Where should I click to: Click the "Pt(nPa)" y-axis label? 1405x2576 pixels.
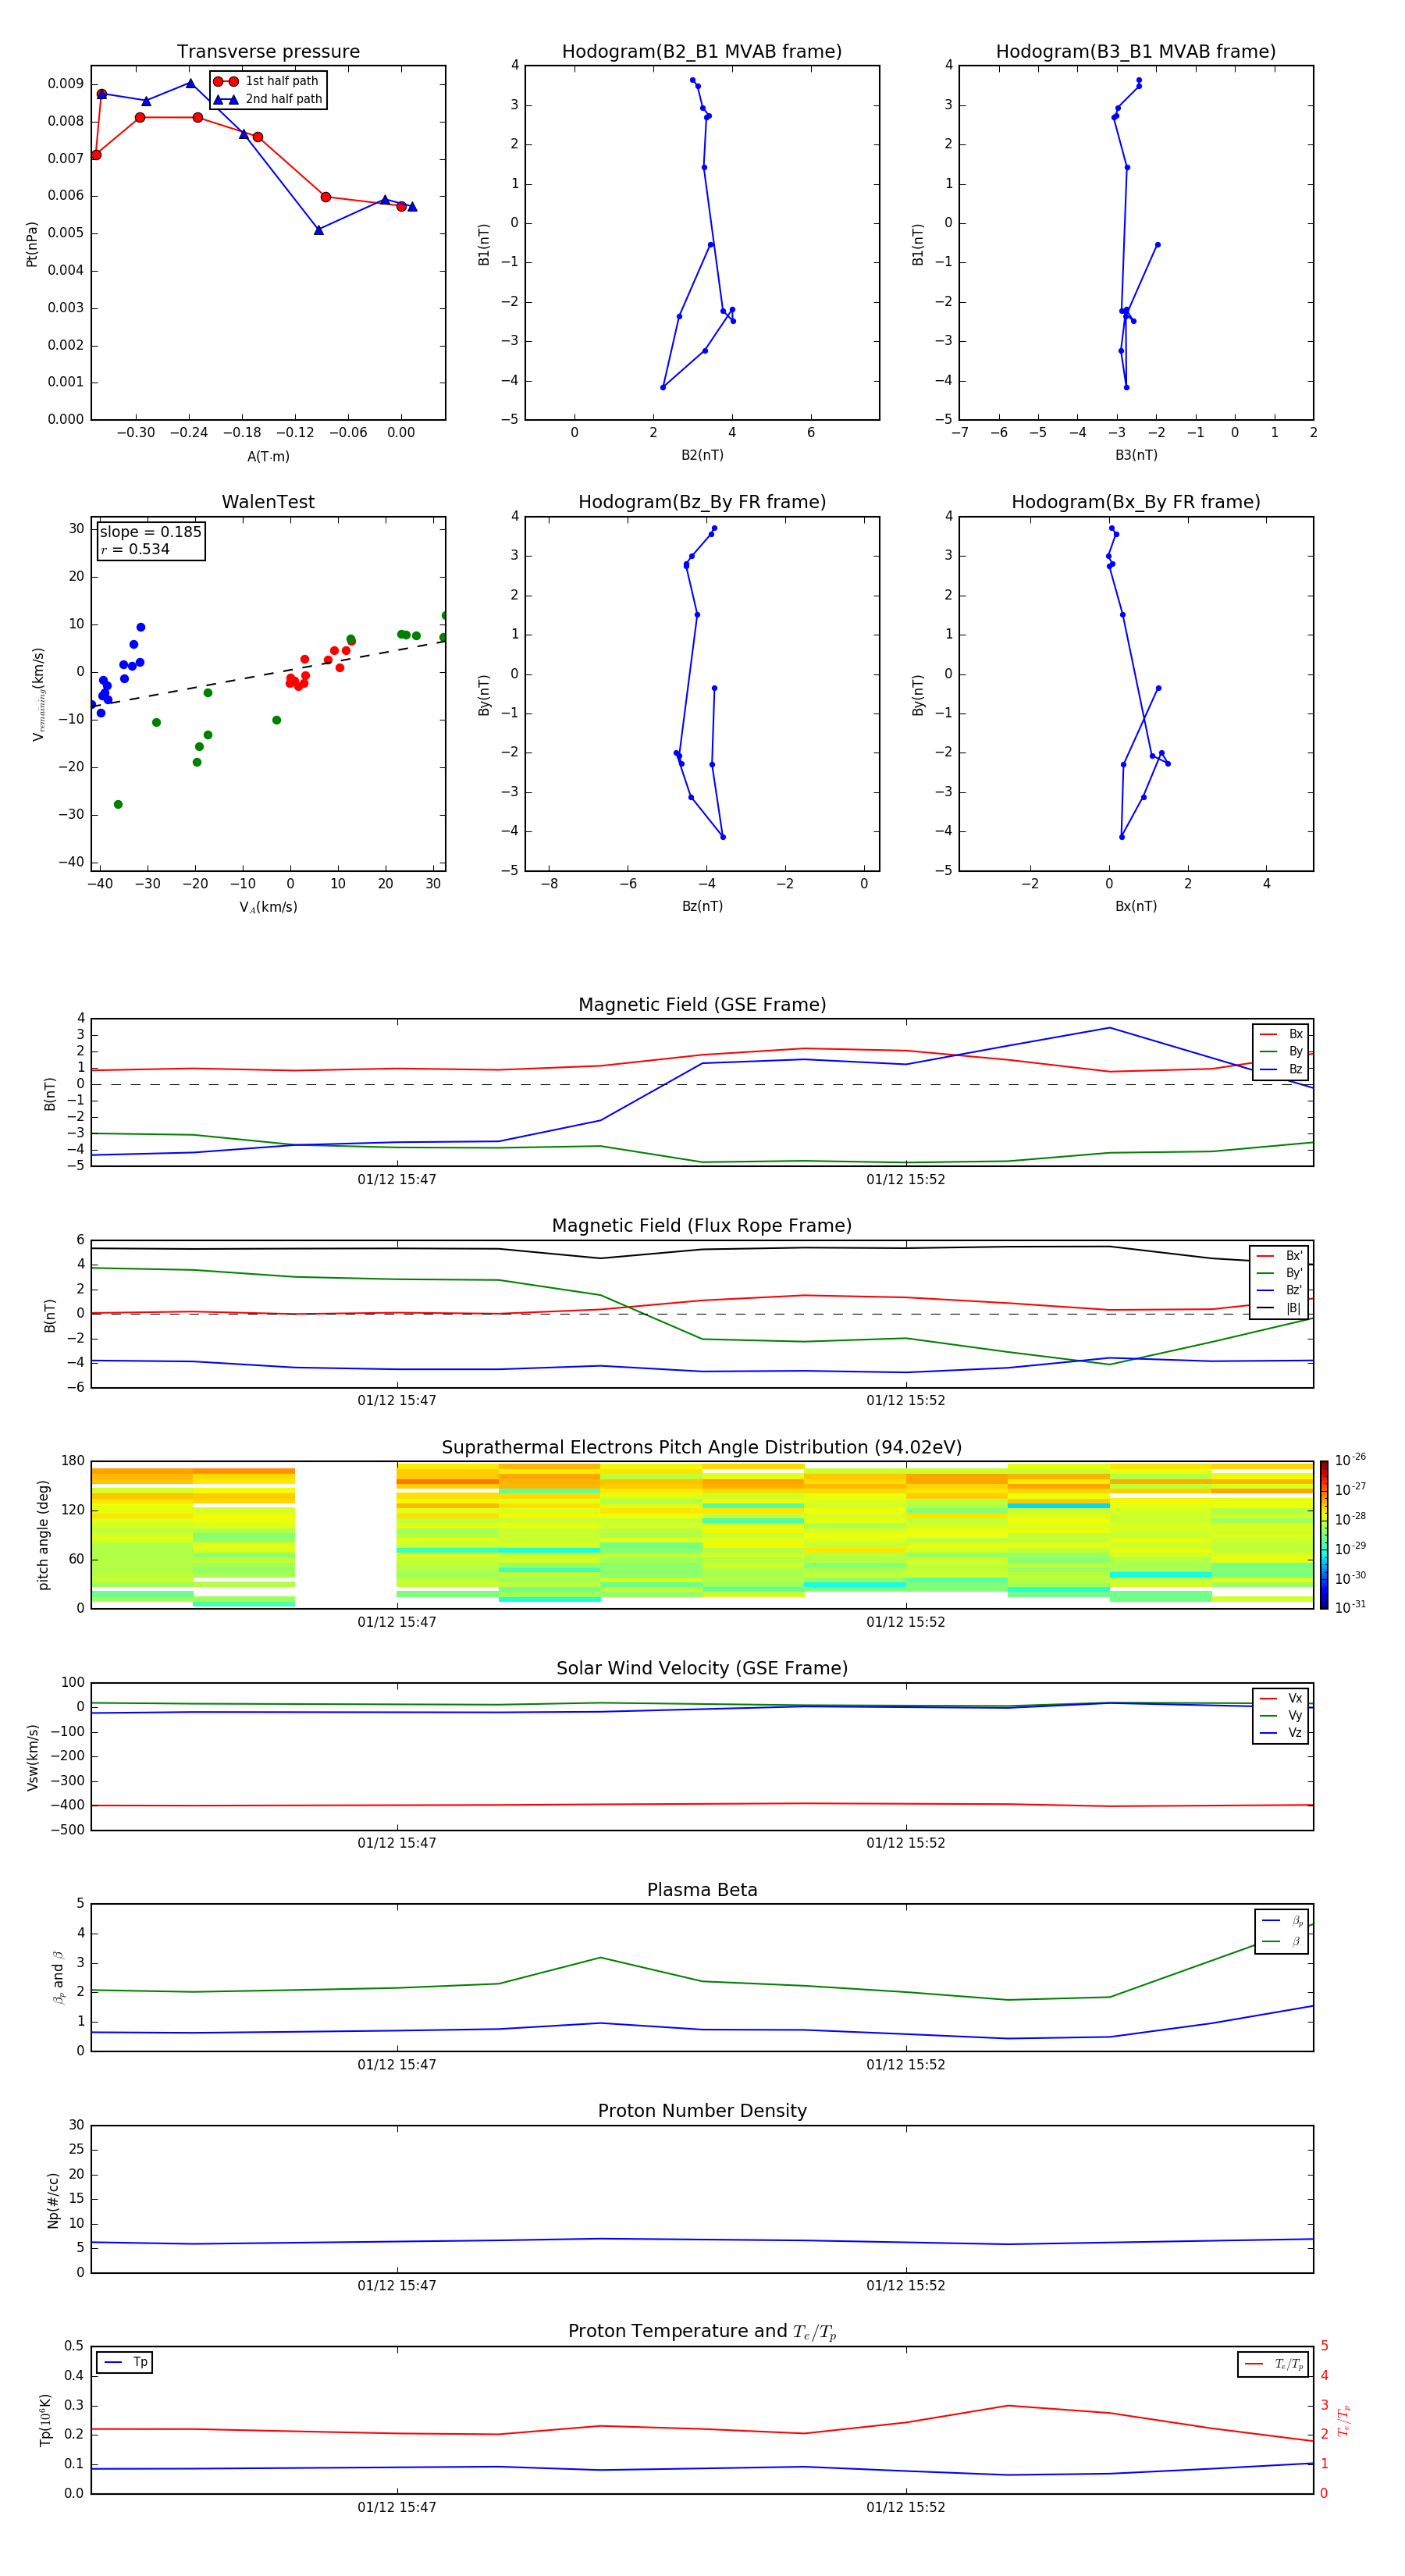point(32,244)
